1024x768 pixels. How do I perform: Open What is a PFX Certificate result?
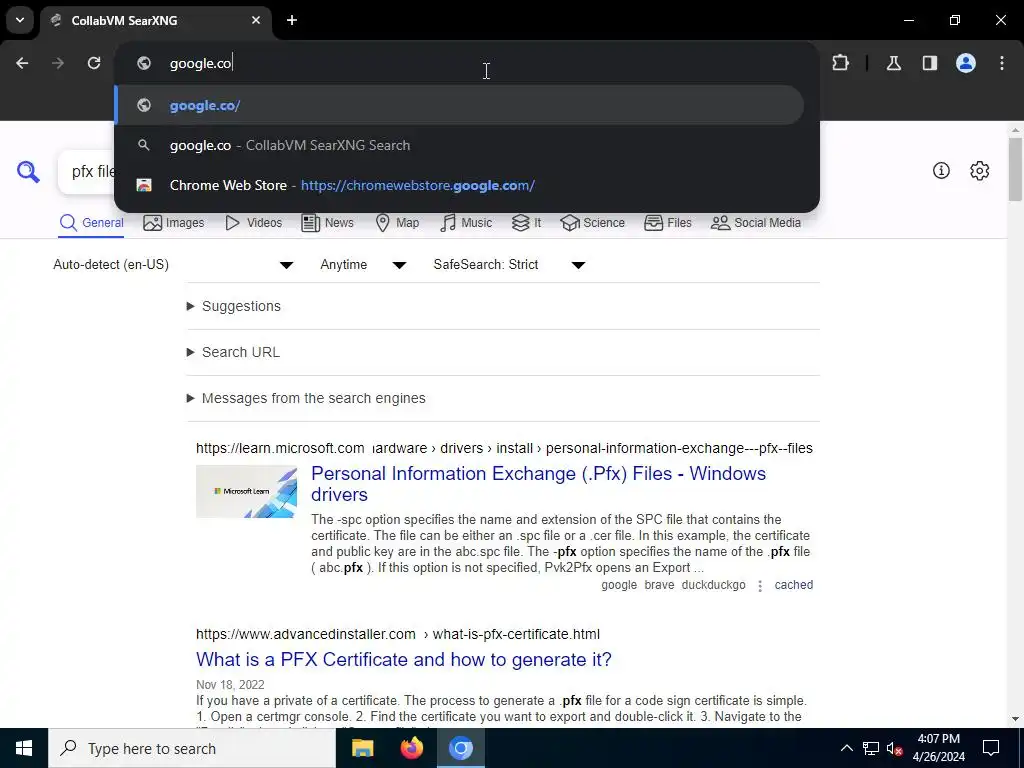404,660
